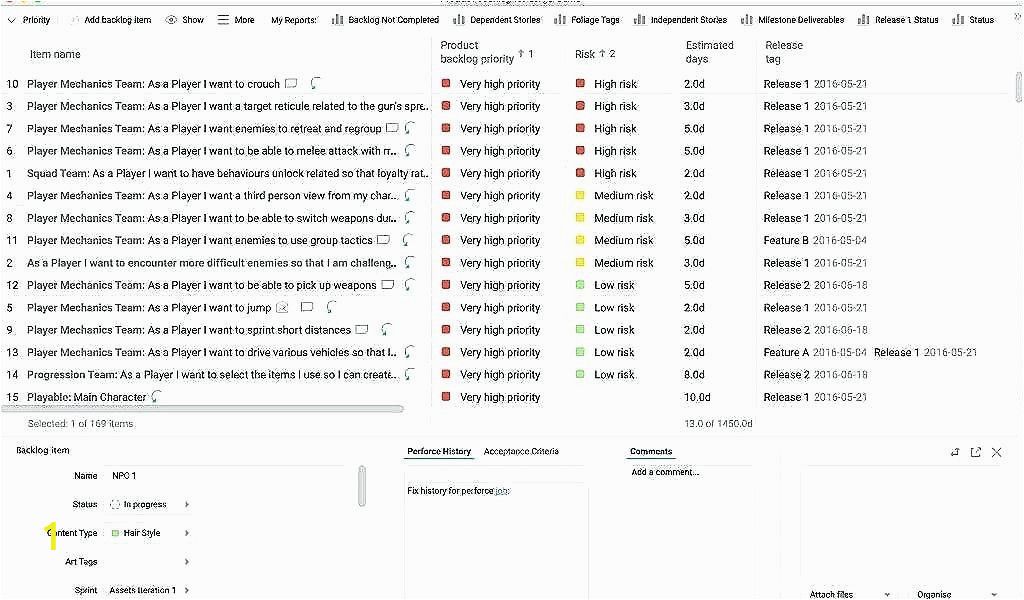Pop out the backlog item details panel
This screenshot has width=1024, height=600.
[976, 452]
